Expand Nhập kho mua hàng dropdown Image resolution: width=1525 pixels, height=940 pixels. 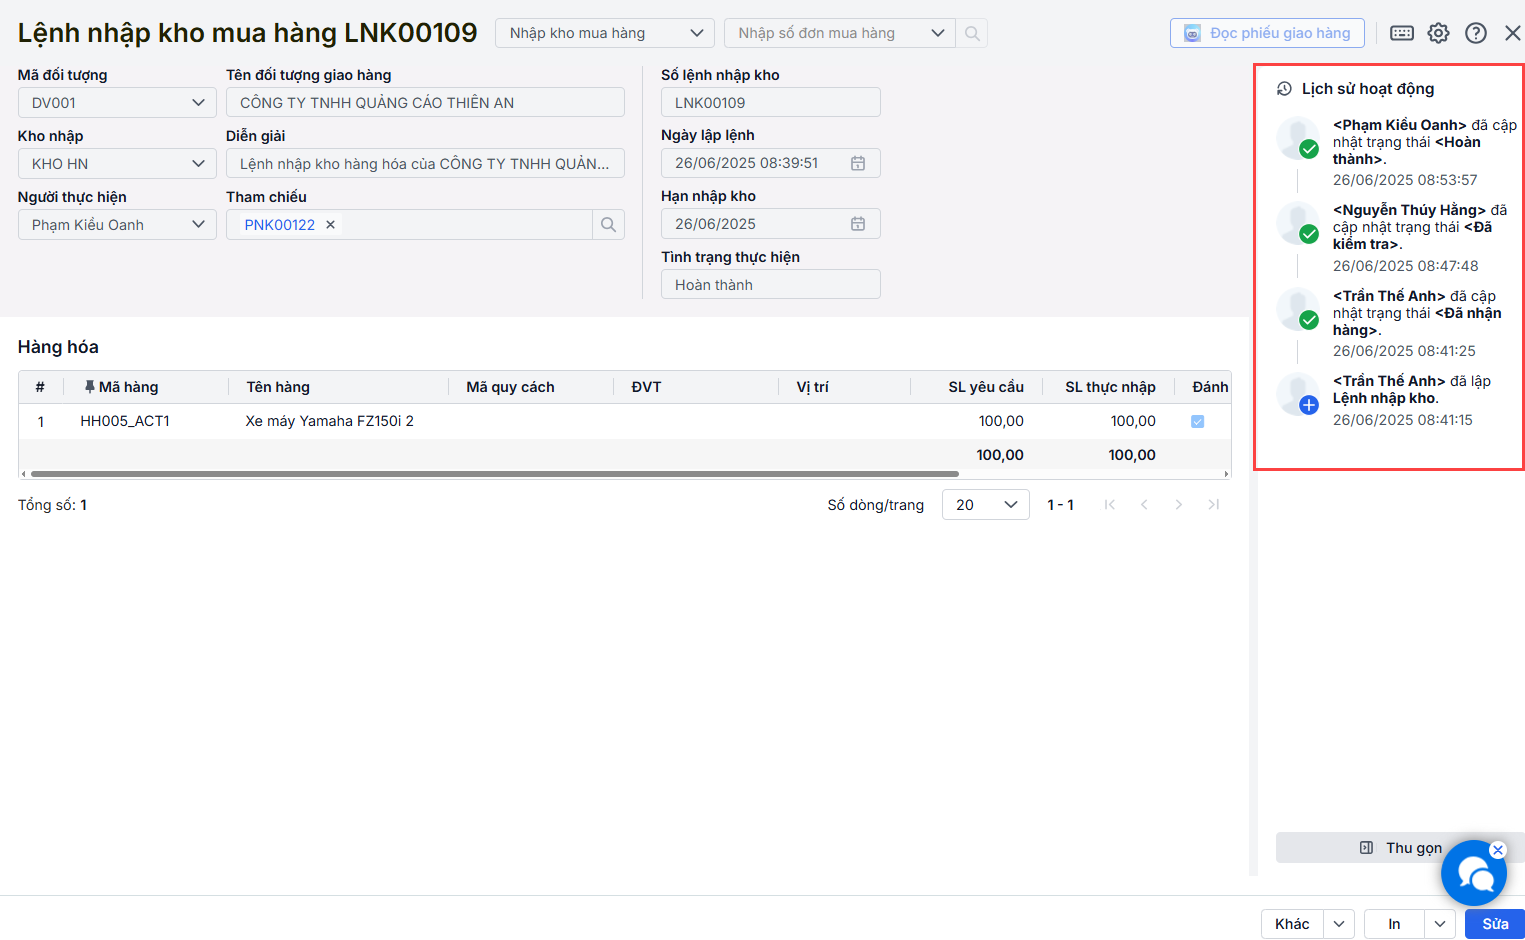[x=696, y=33]
